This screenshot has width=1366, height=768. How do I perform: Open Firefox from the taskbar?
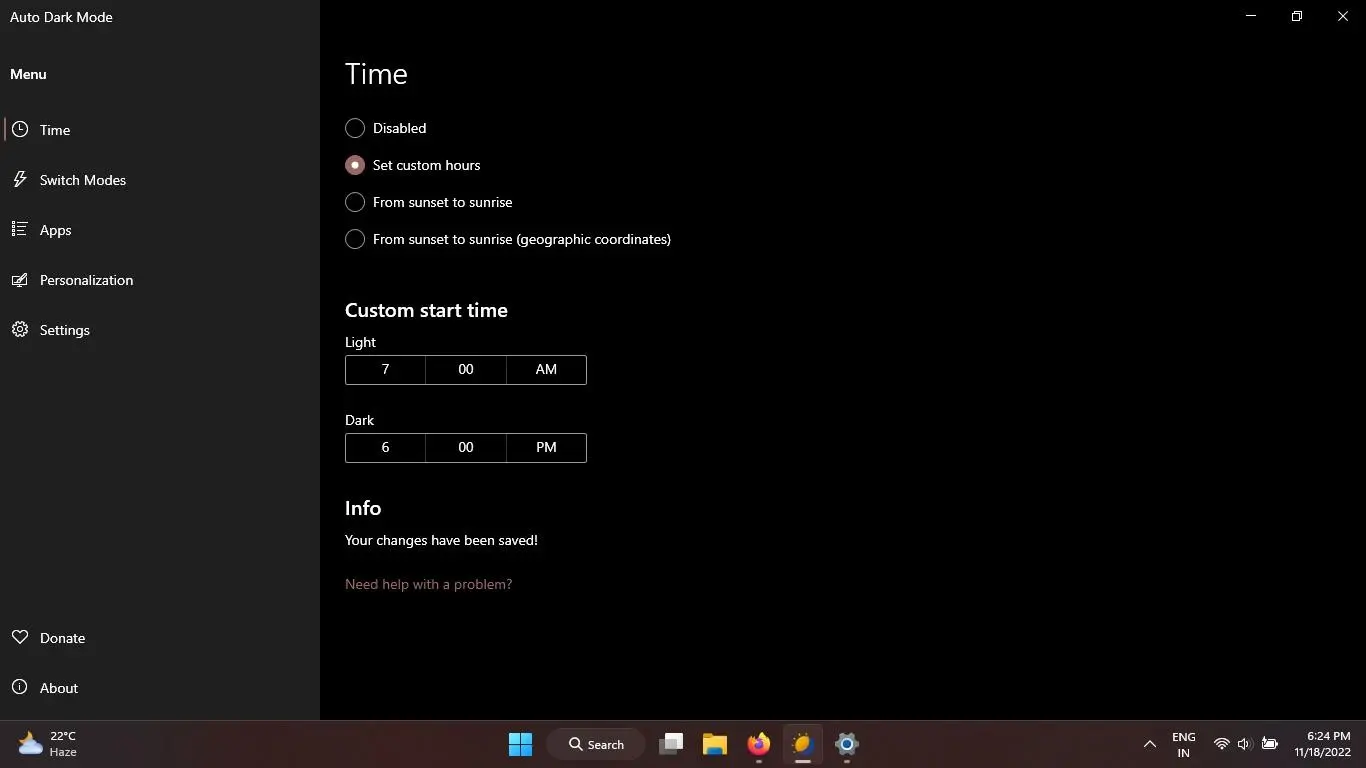coord(759,744)
